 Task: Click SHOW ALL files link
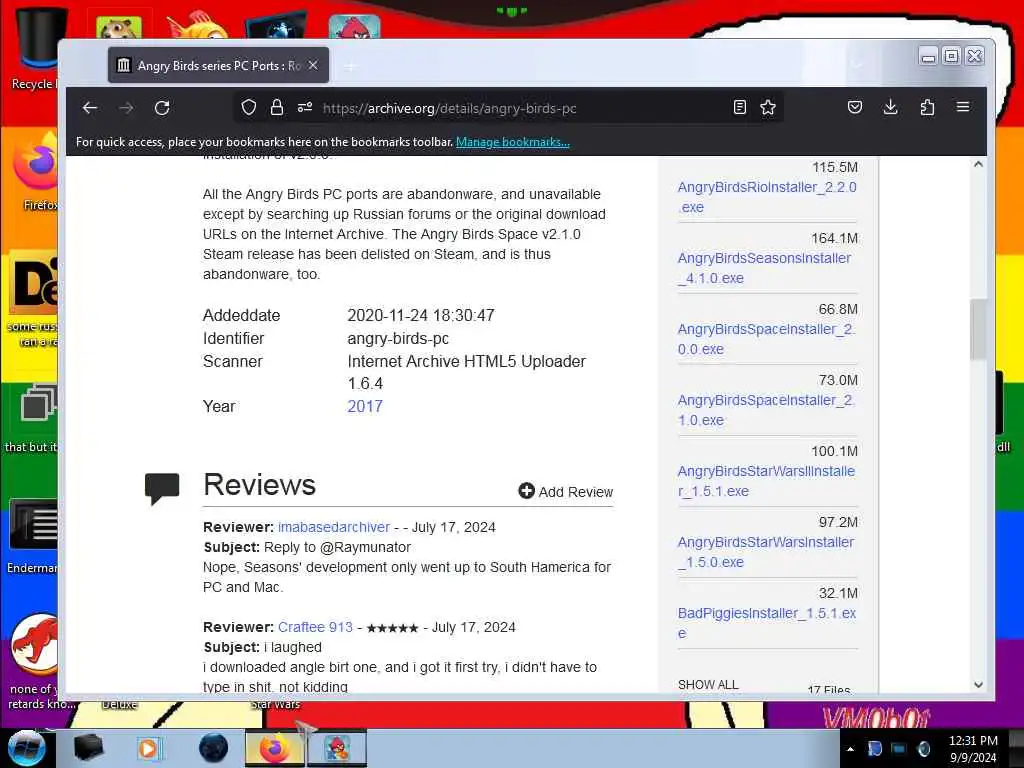(708, 684)
